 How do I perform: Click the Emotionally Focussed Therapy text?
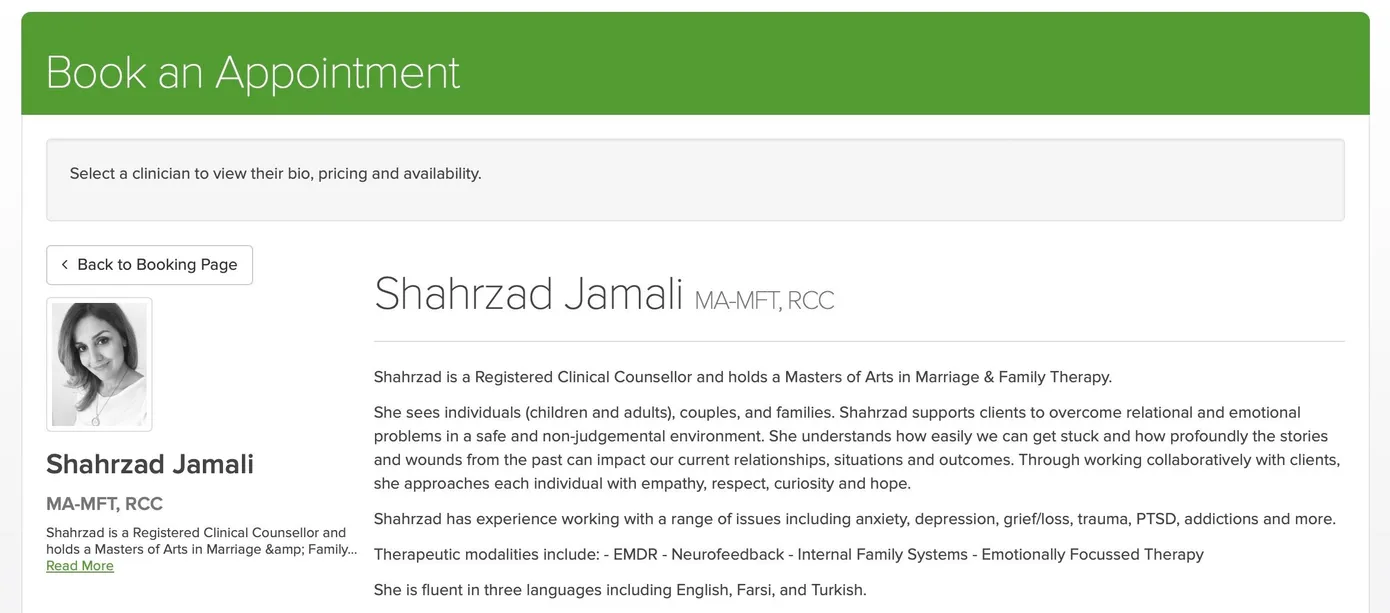pos(1092,554)
